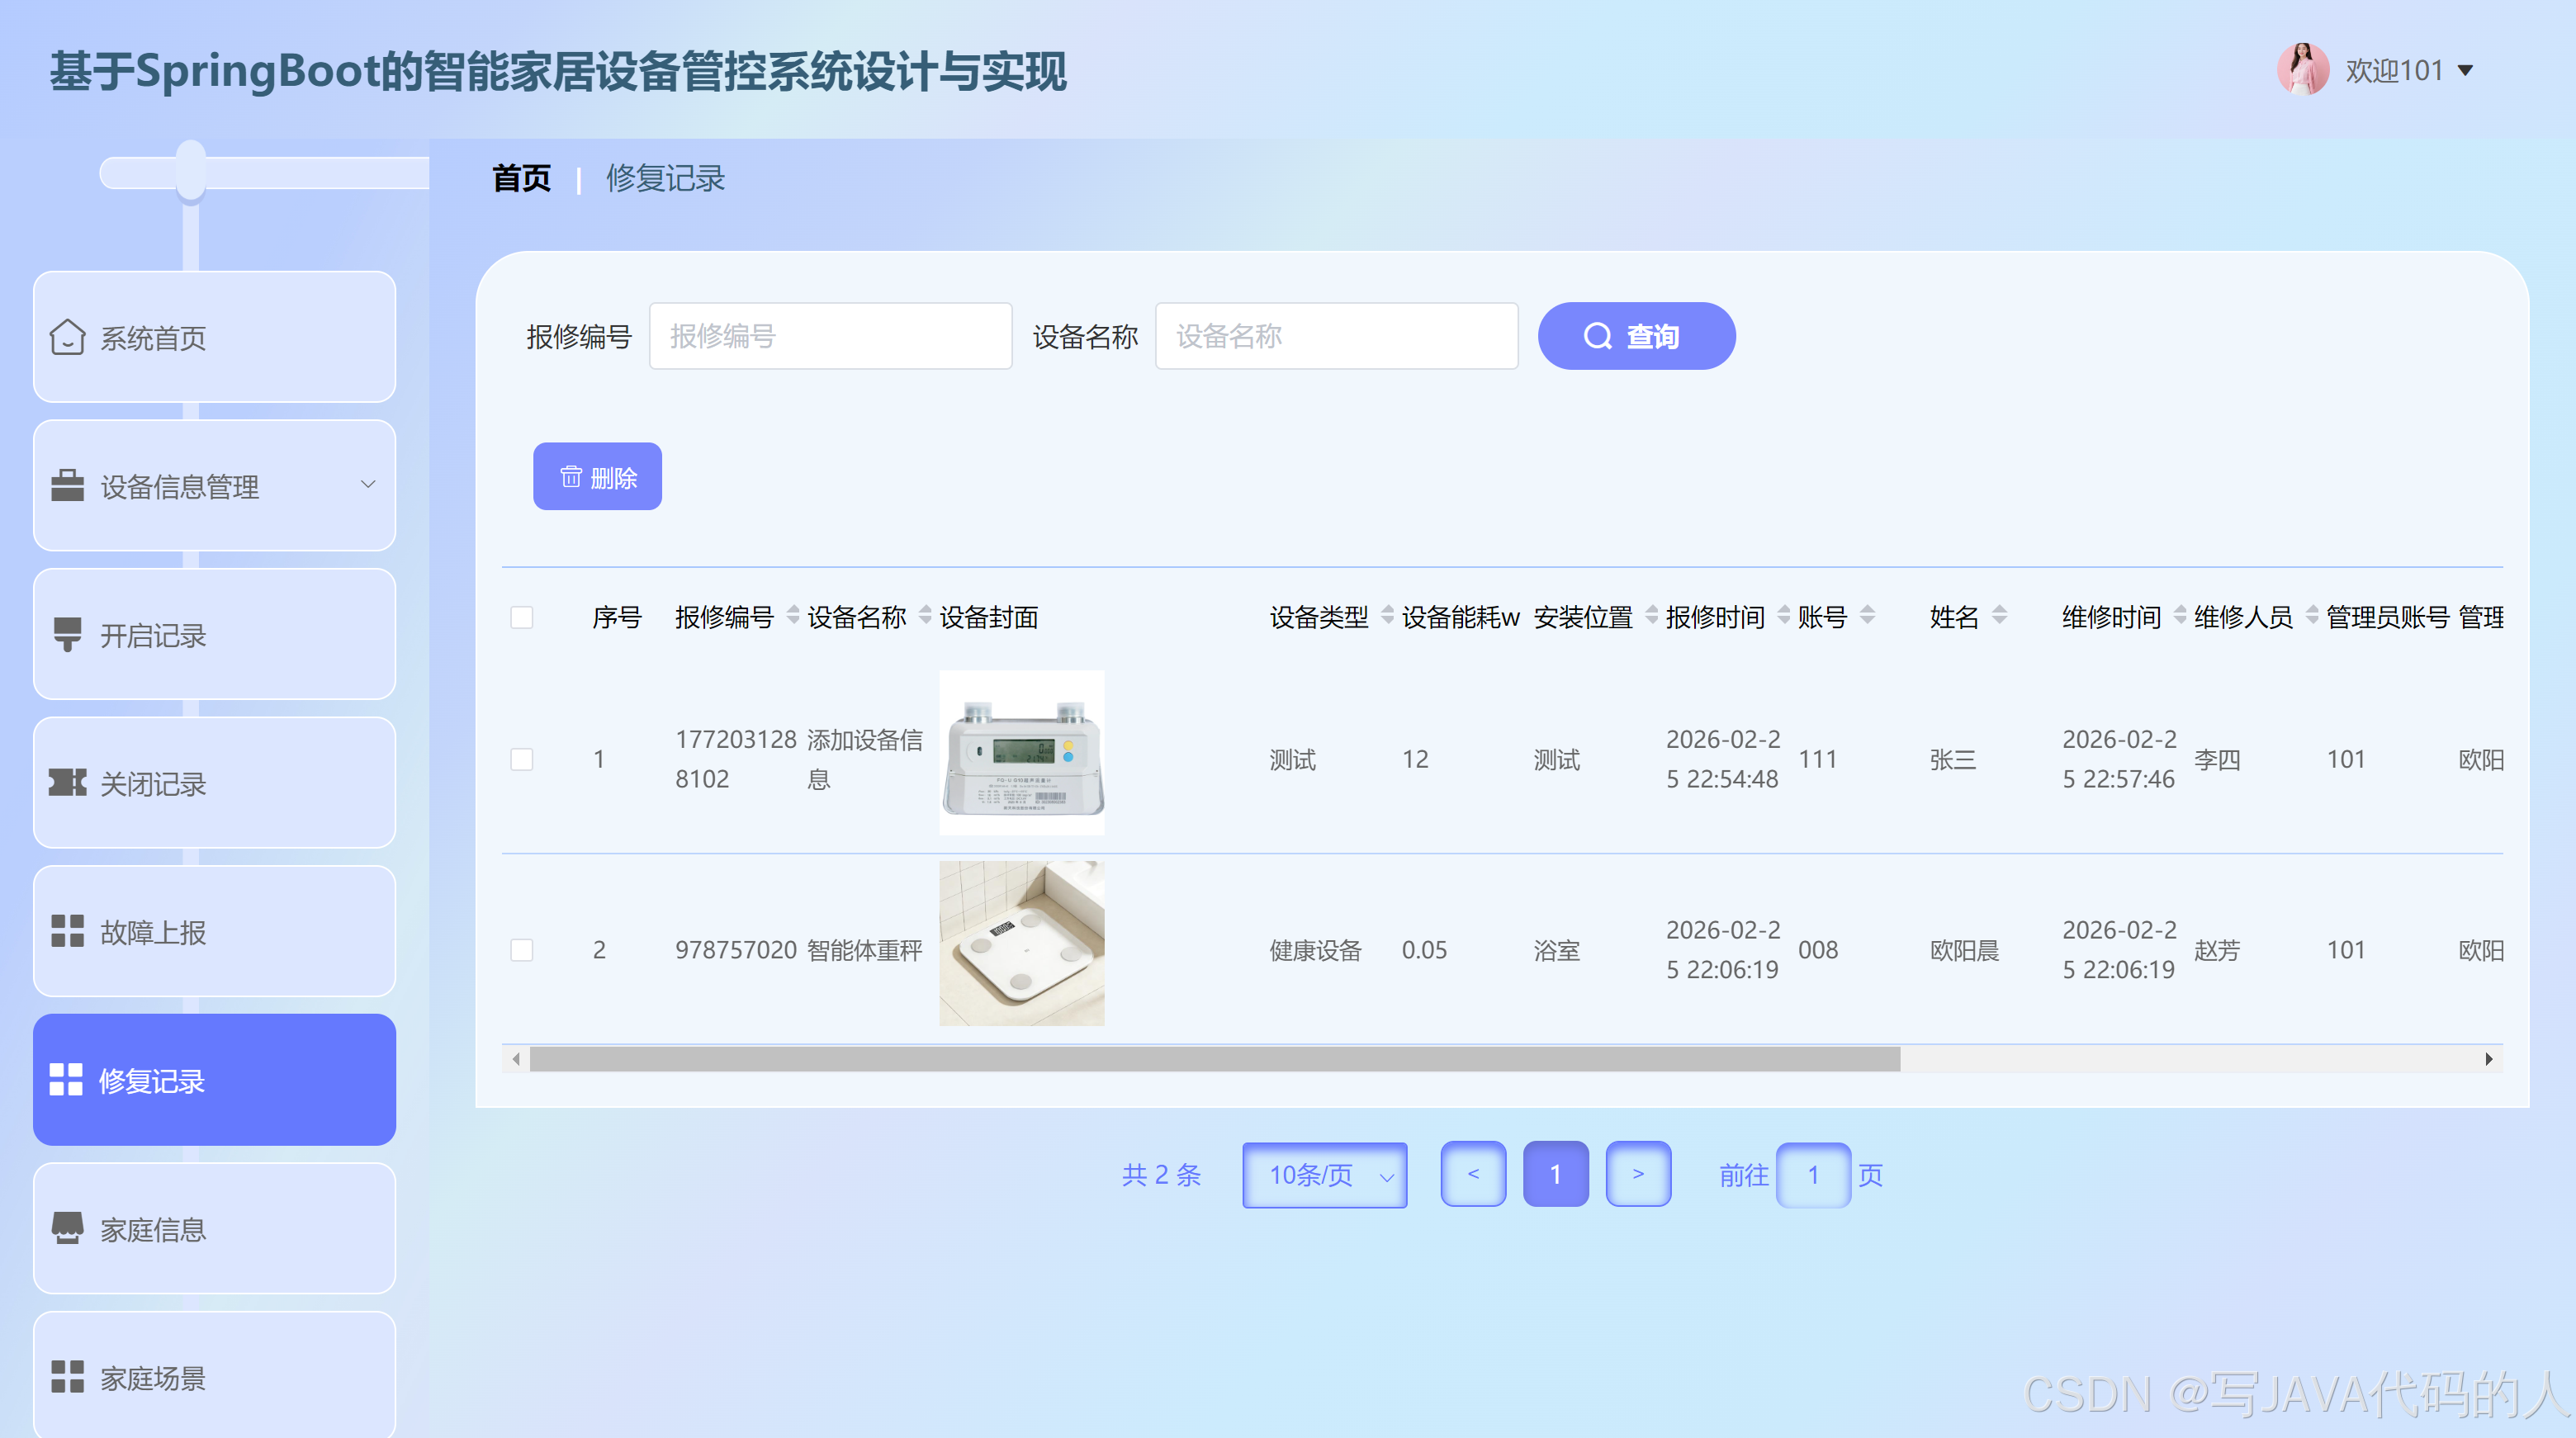Click the shop icon beside 家庭信息
Screen dimensions: 2576x1438
click(x=67, y=1228)
